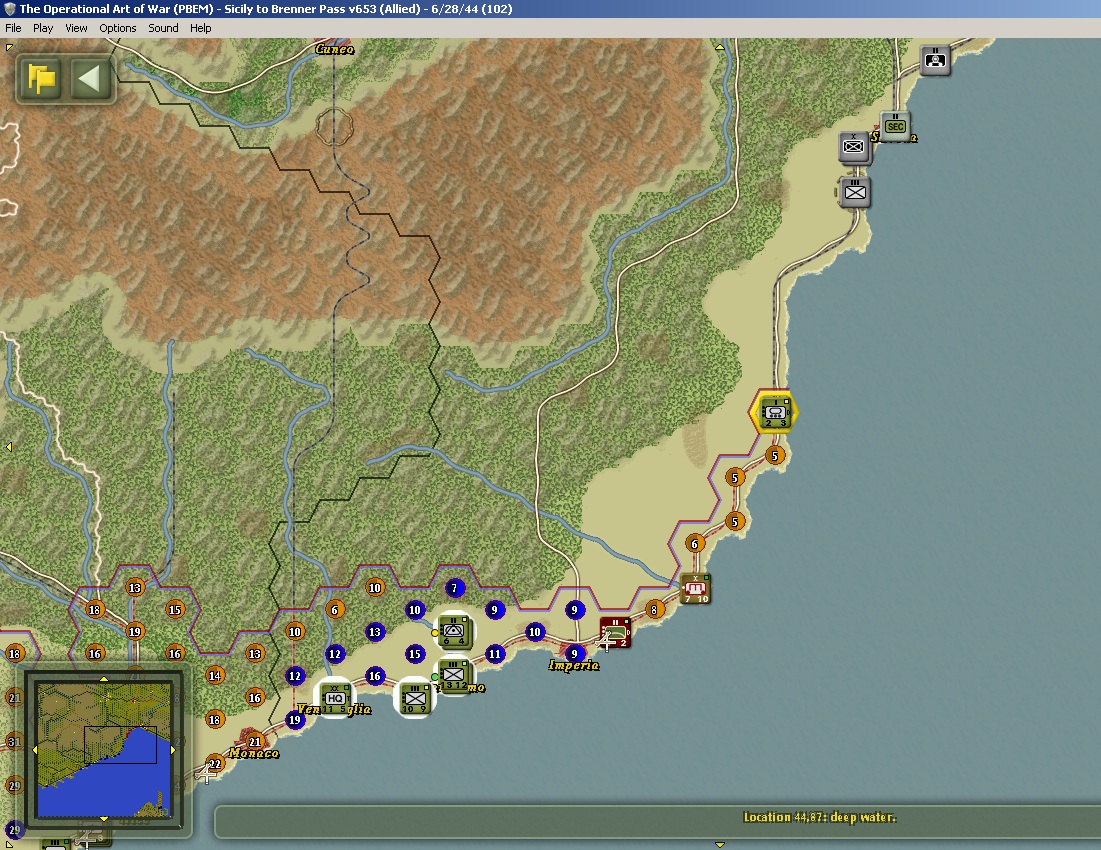Open the Play menu
This screenshot has width=1101, height=850.
coord(43,28)
